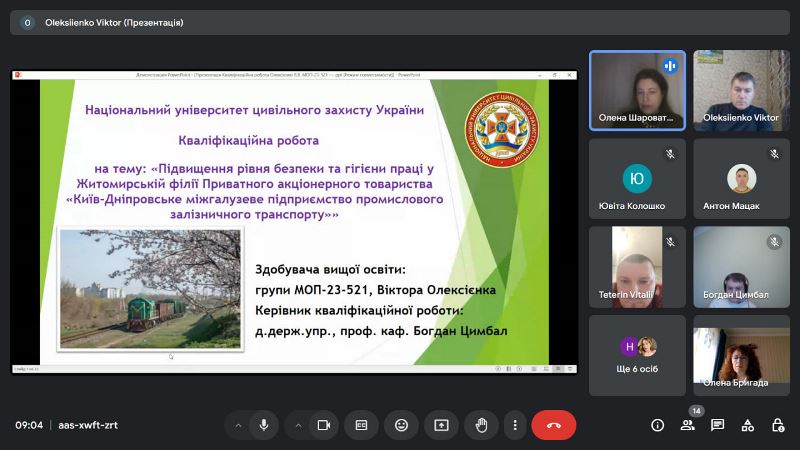
Task: Select Oleksiienko Viktor video tile
Action: click(741, 90)
